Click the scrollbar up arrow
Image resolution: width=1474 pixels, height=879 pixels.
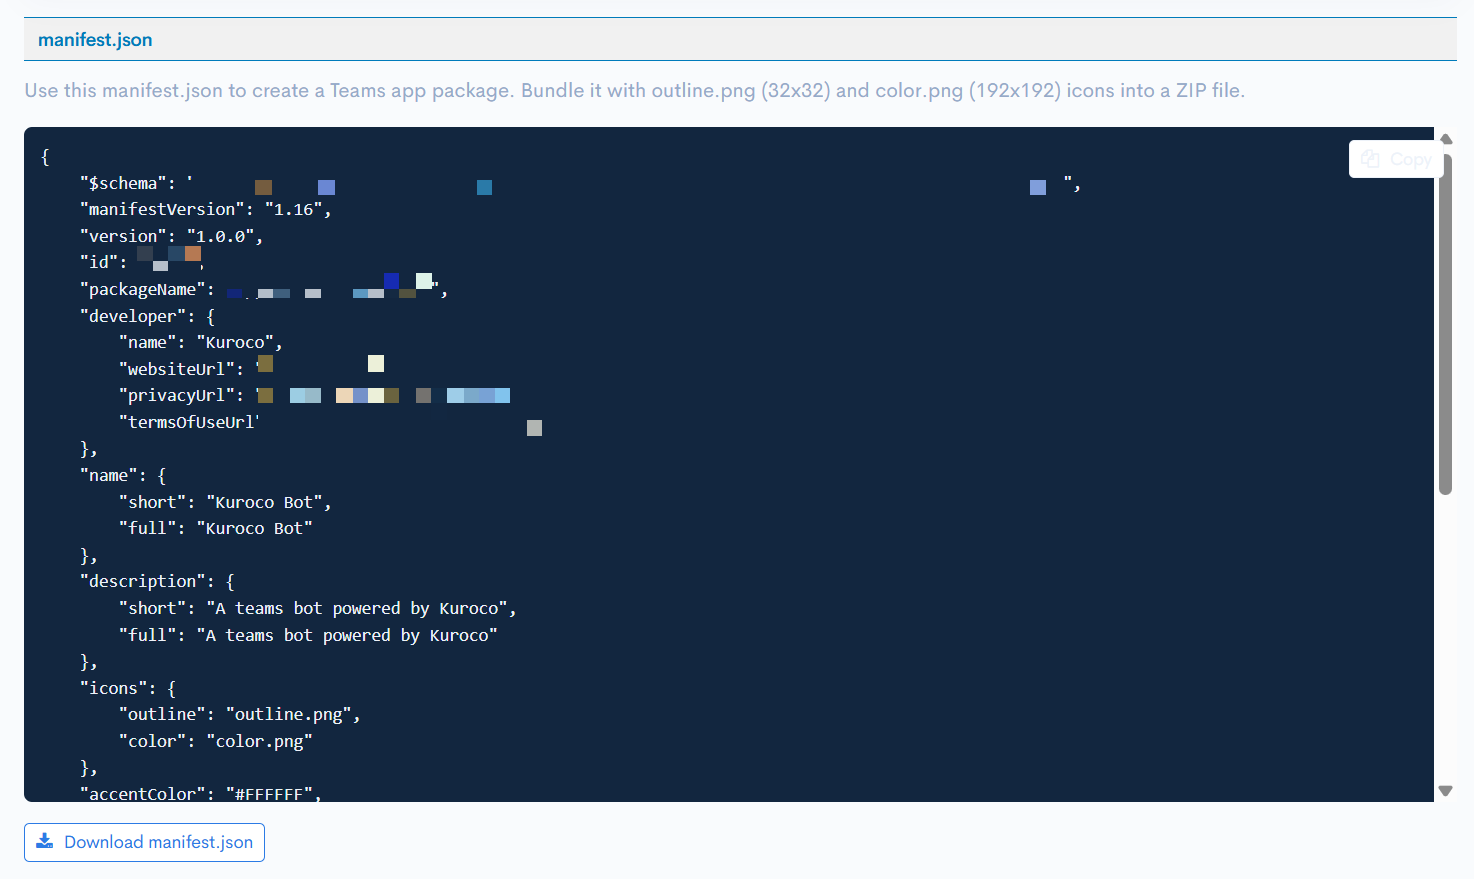point(1446,138)
